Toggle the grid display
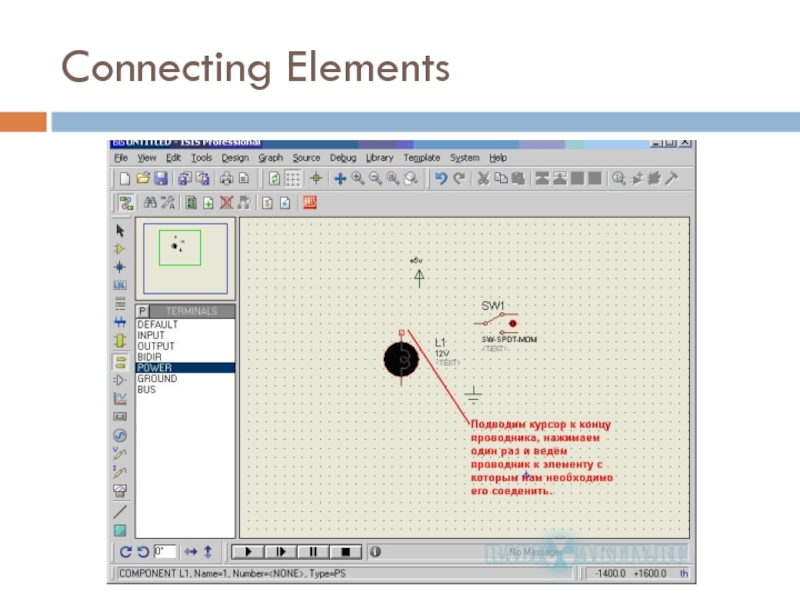The image size is (800, 600). pos(293,179)
